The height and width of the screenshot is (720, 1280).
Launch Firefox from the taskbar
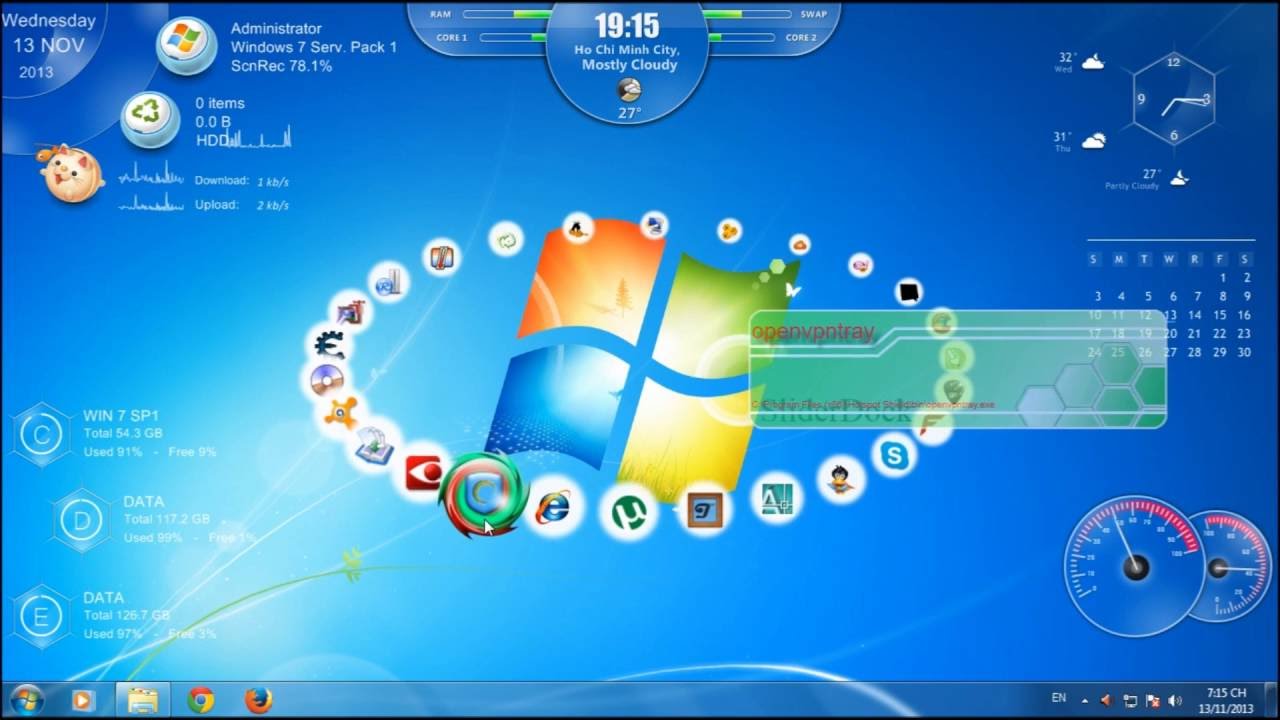tap(258, 700)
